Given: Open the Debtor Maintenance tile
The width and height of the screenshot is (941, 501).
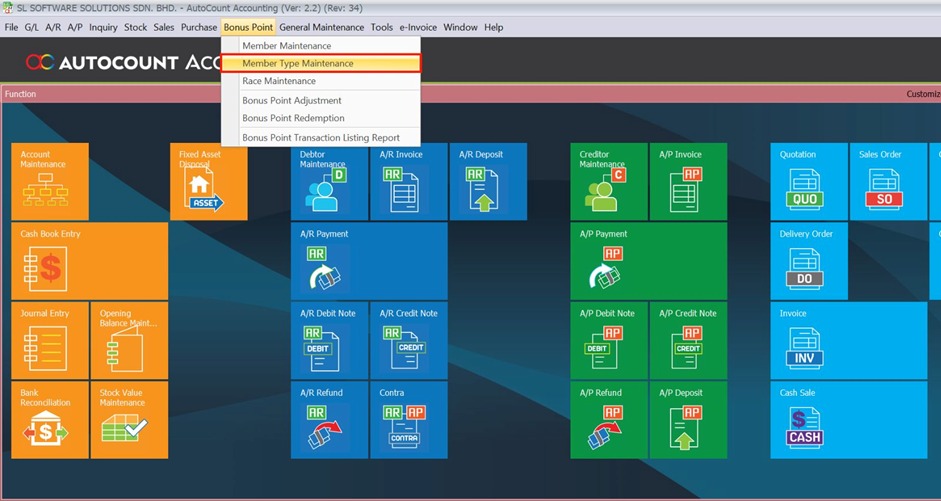Looking at the screenshot, I should coord(328,182).
